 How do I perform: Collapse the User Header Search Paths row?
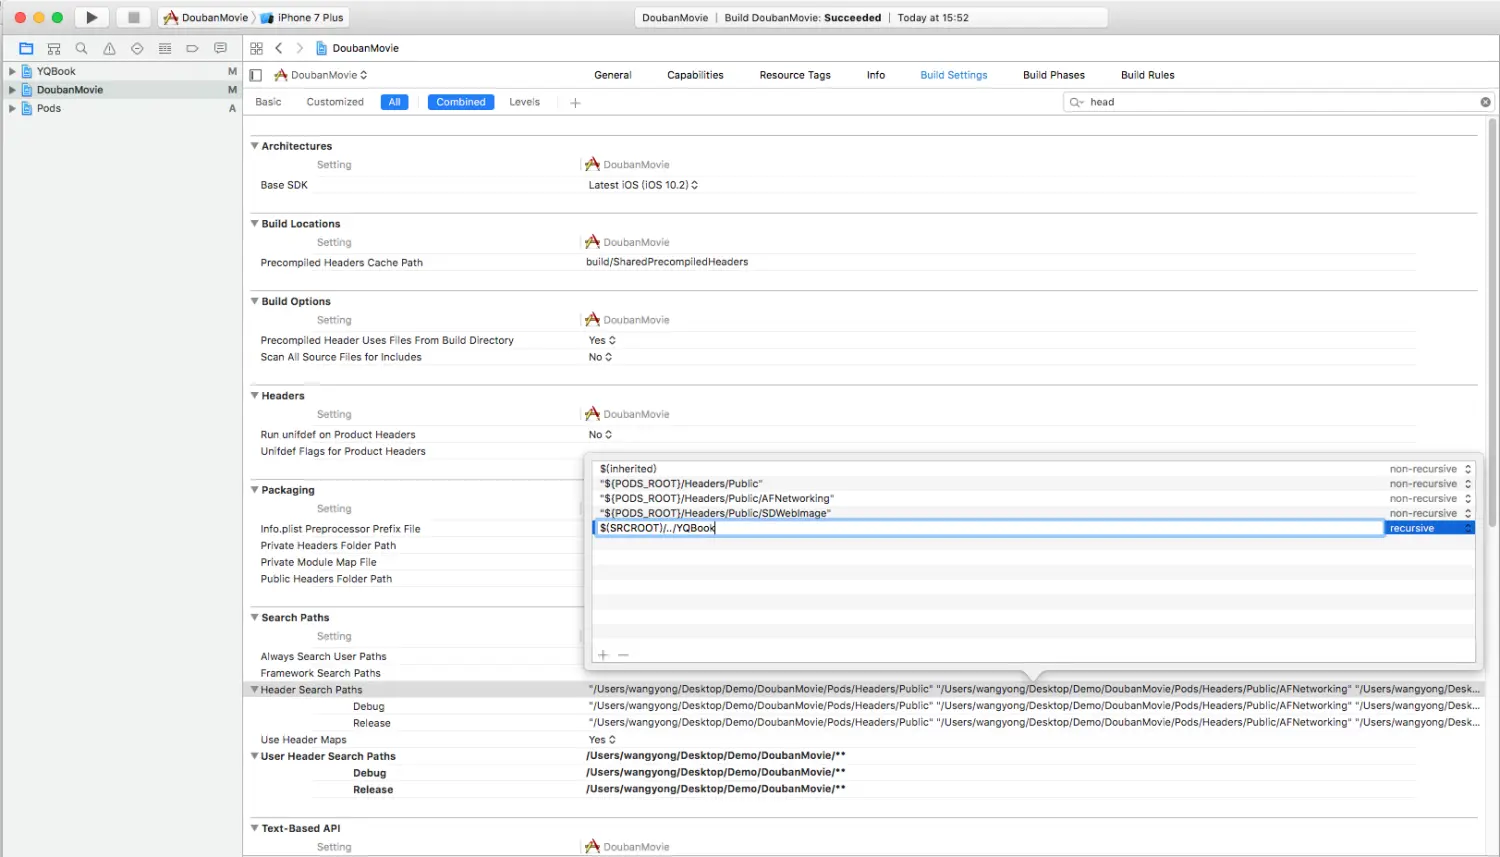pyautogui.click(x=254, y=757)
